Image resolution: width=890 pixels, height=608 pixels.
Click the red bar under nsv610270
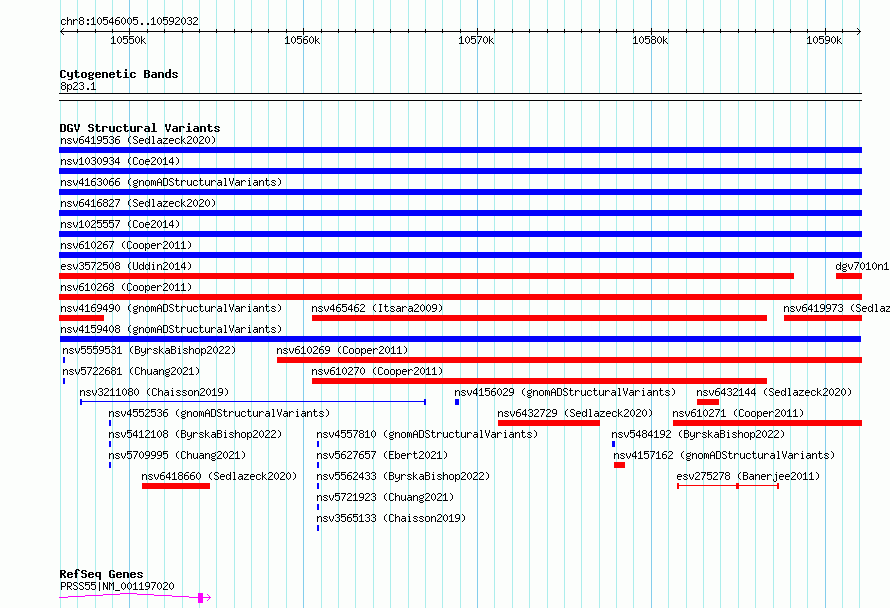539,381
